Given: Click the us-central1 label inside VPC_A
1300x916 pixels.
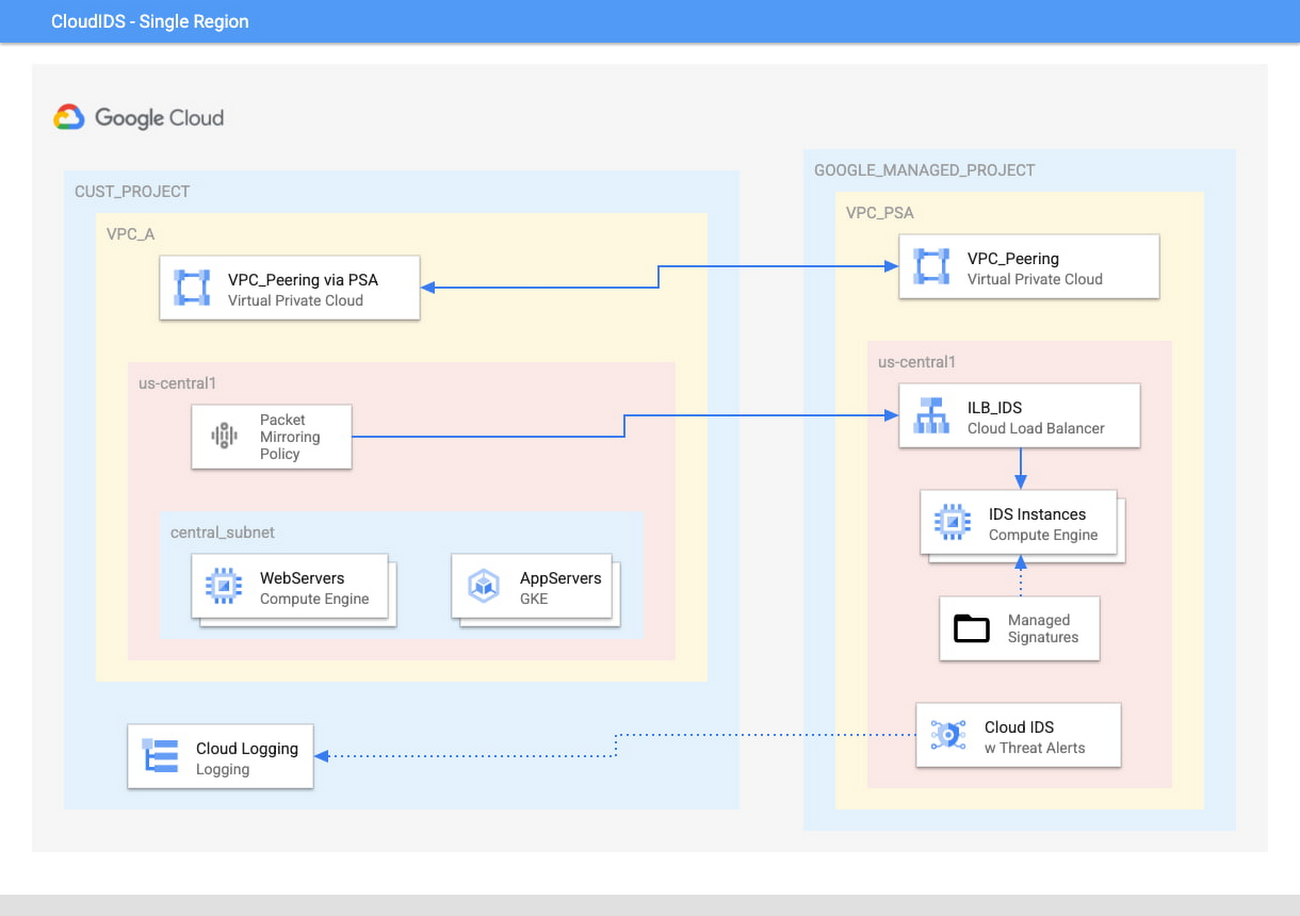Looking at the screenshot, I should click(x=177, y=382).
